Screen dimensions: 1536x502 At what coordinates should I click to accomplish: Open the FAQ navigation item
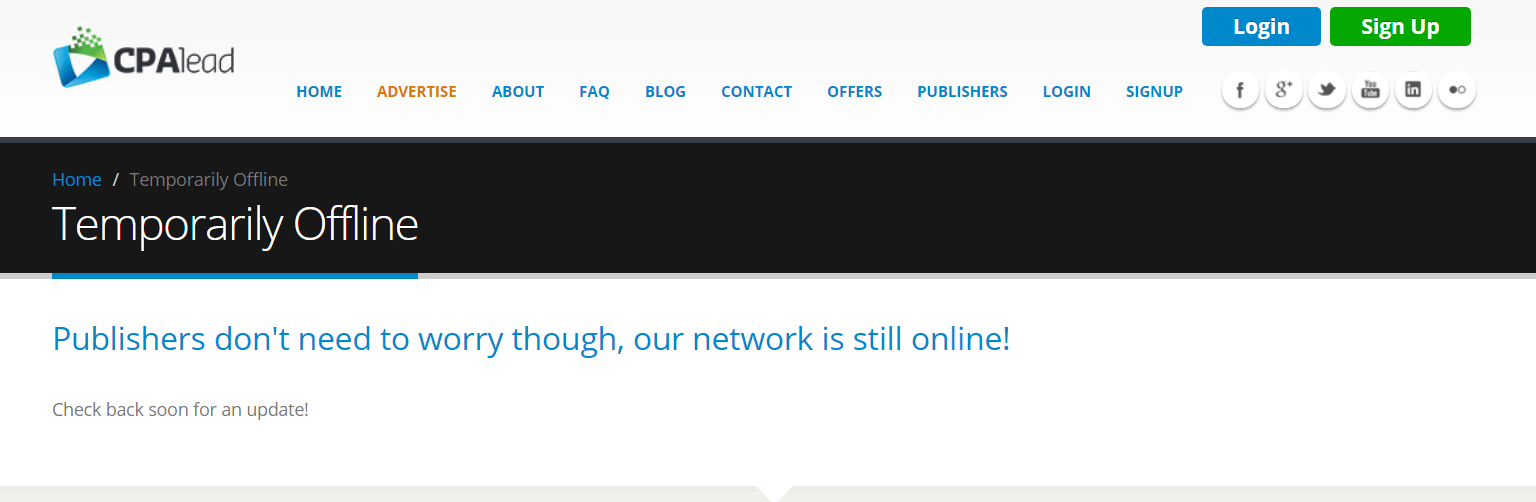[x=594, y=91]
